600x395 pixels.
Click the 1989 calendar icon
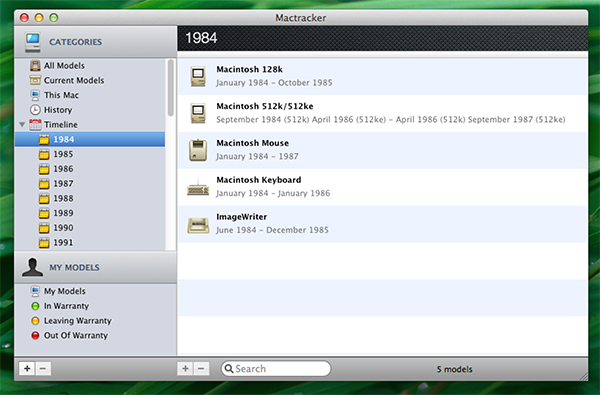click(x=44, y=213)
